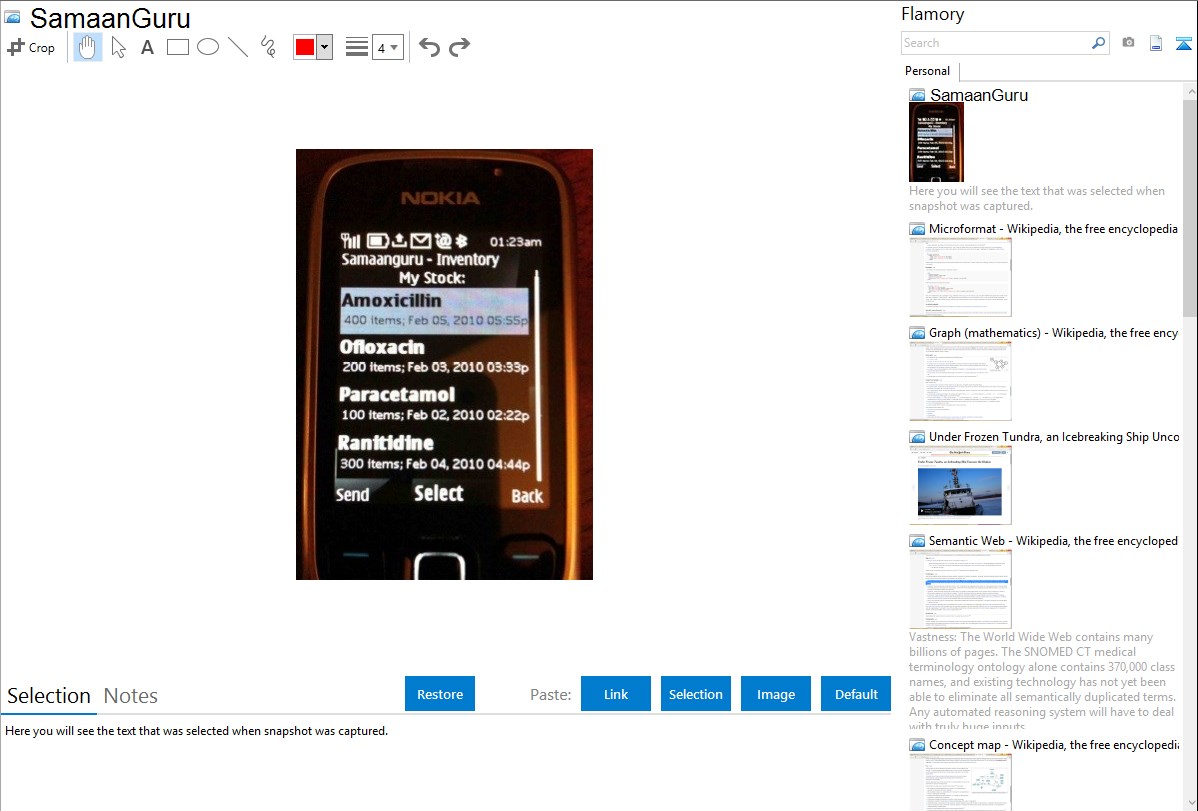The height and width of the screenshot is (811, 1198).
Task: Capture a snapshot with camera icon
Action: 1128,43
